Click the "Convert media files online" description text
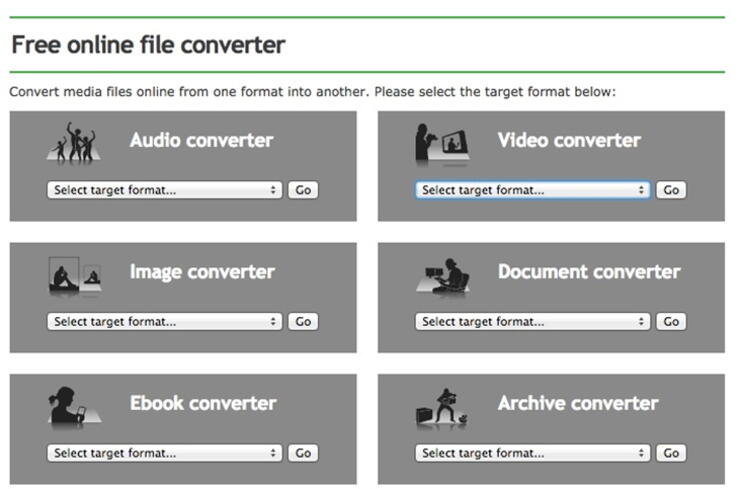 (312, 92)
